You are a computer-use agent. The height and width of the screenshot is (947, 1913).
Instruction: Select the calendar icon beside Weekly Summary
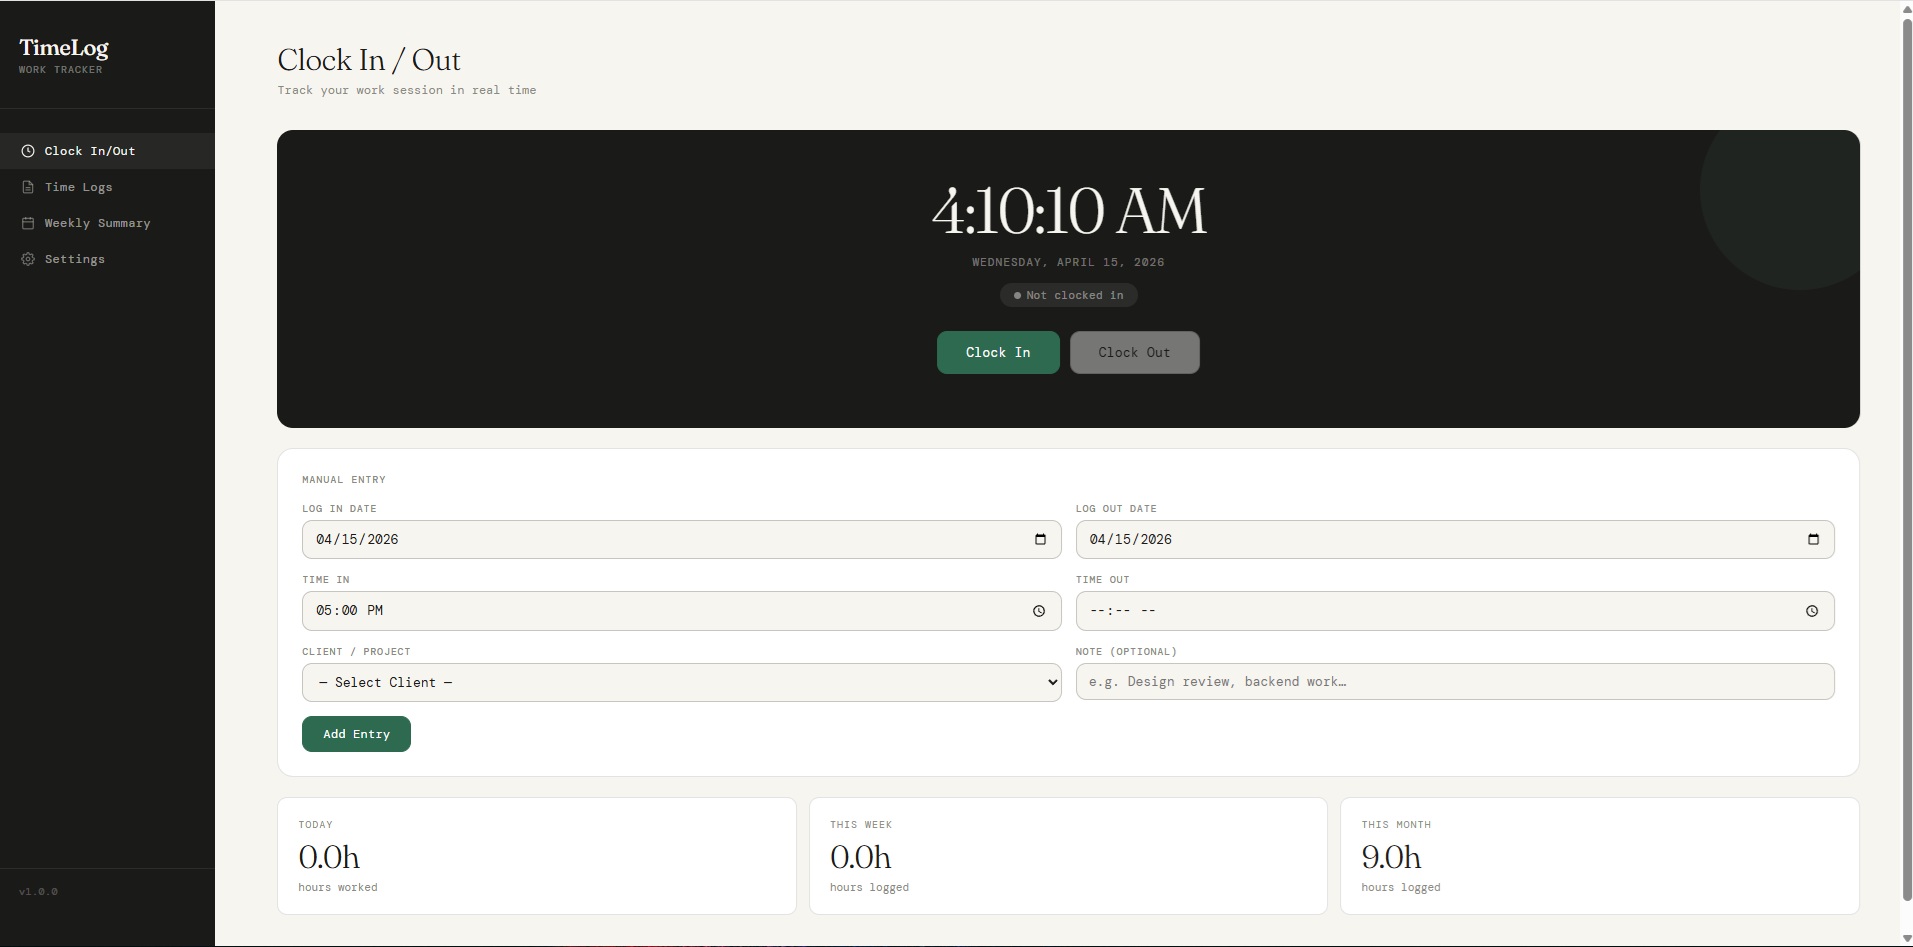pos(28,223)
